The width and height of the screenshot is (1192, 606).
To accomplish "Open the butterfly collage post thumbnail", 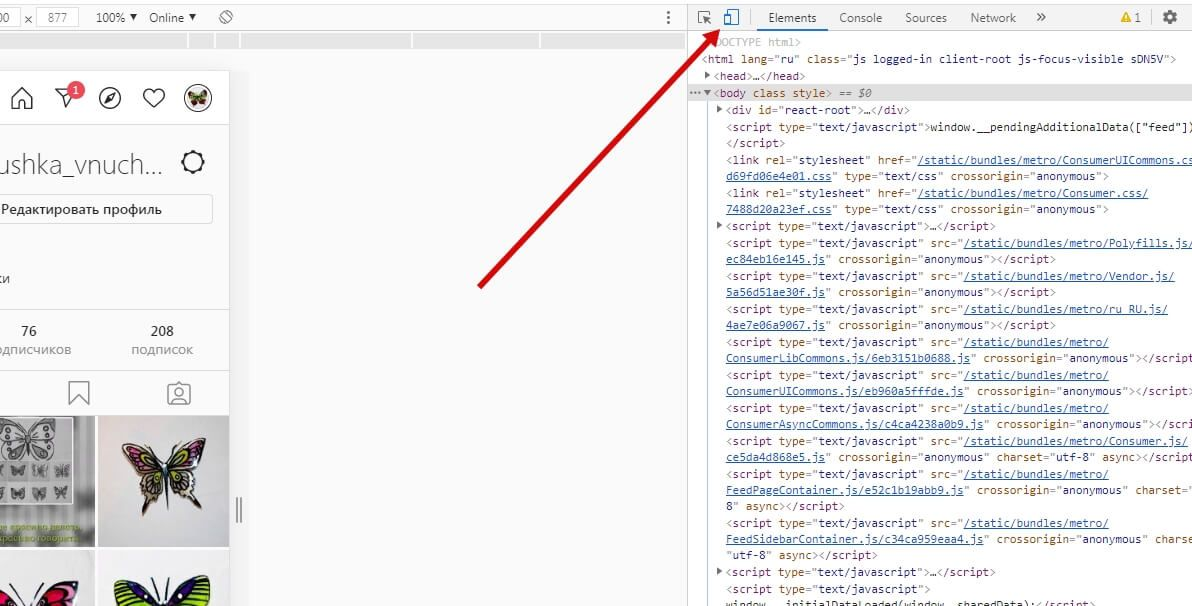I will tap(47, 481).
